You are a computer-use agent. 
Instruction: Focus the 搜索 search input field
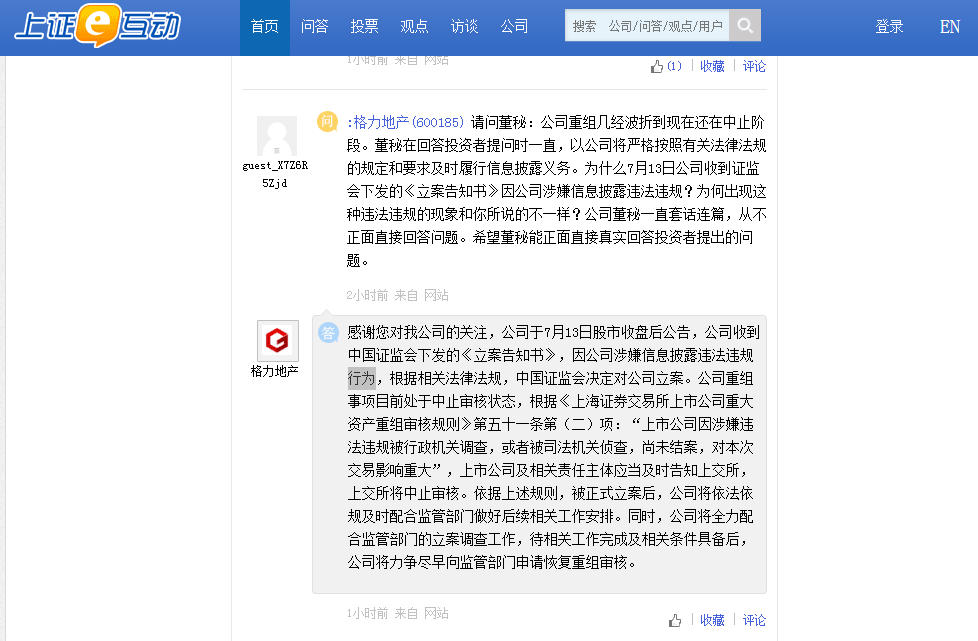pyautogui.click(x=647, y=26)
